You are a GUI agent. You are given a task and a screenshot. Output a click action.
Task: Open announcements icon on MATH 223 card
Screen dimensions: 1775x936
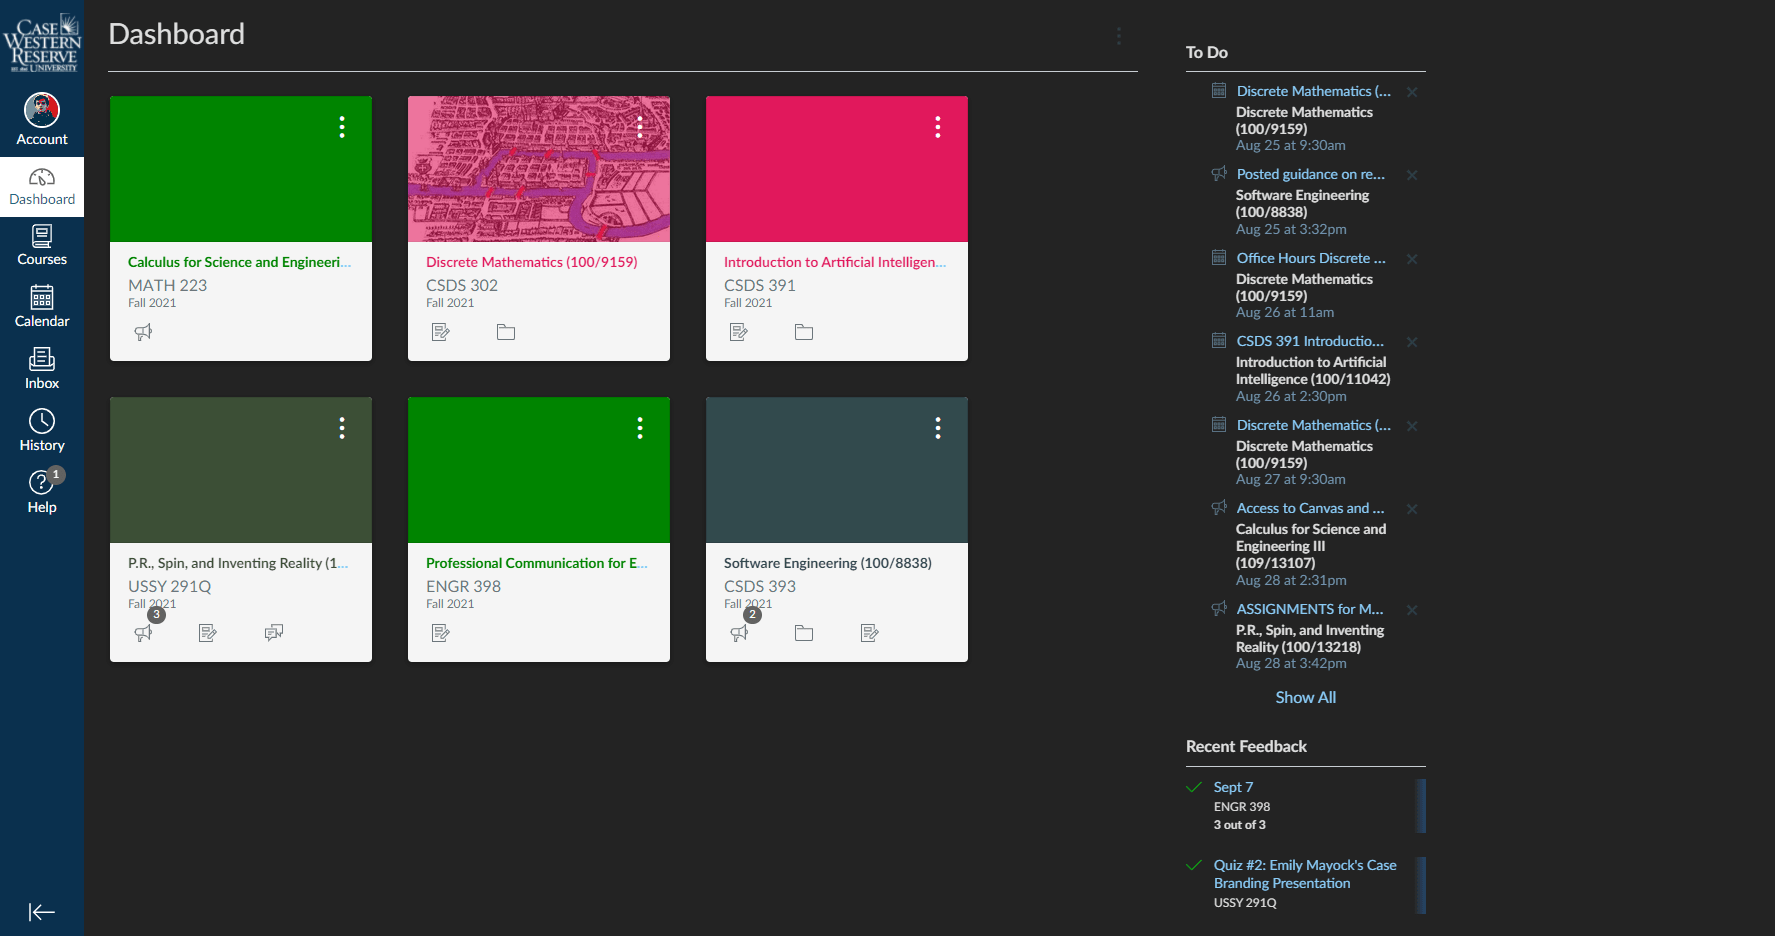[143, 332]
